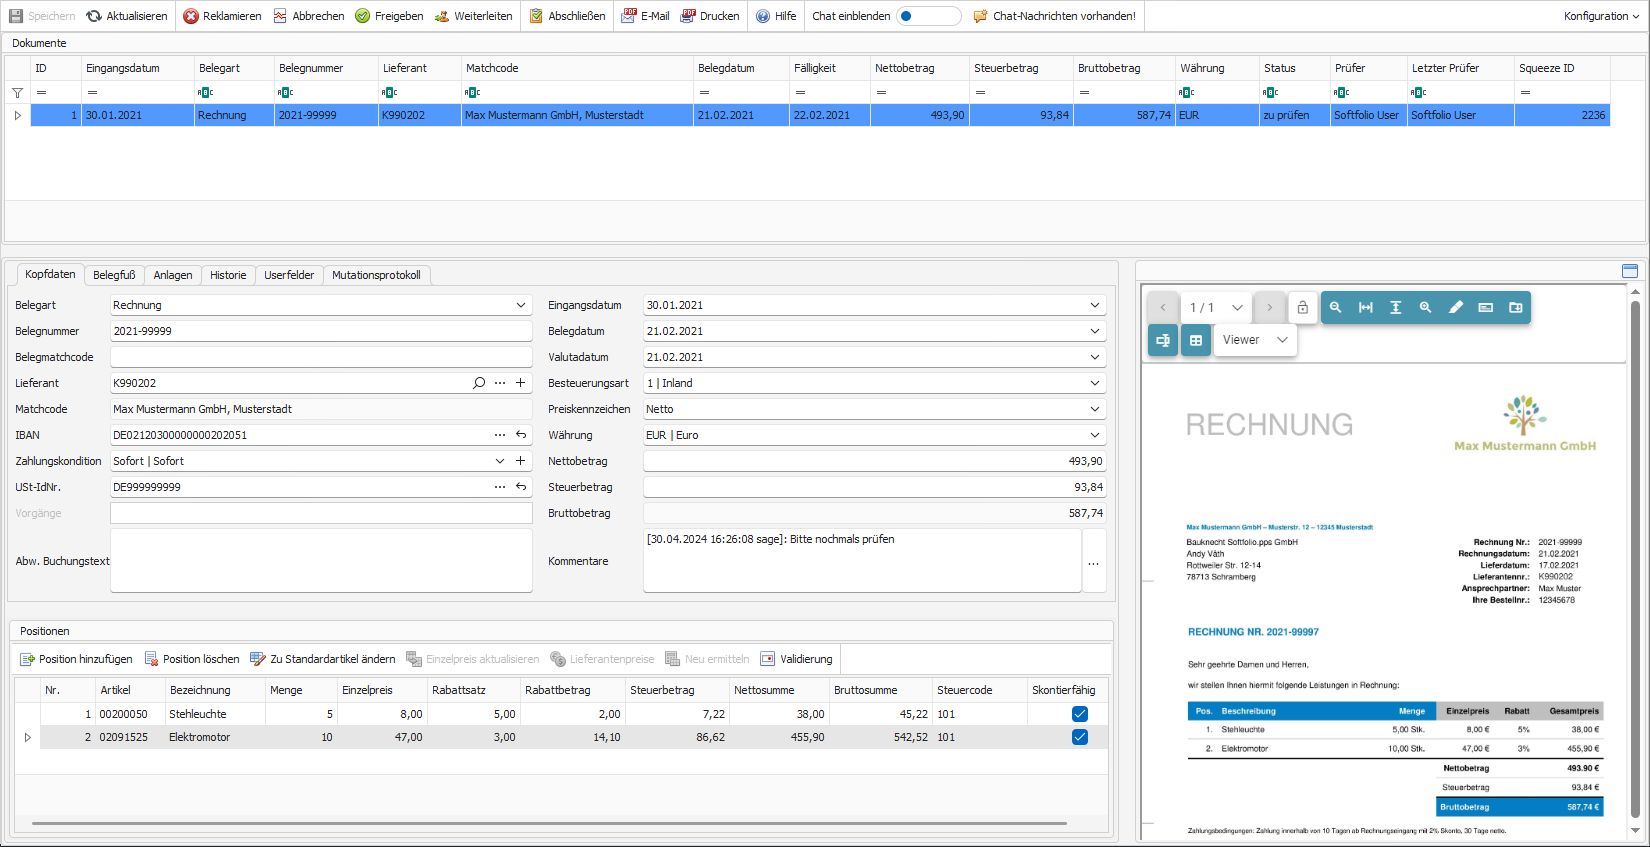Open the Mutationsprotokoll tab
This screenshot has width=1650, height=847.
tap(376, 275)
